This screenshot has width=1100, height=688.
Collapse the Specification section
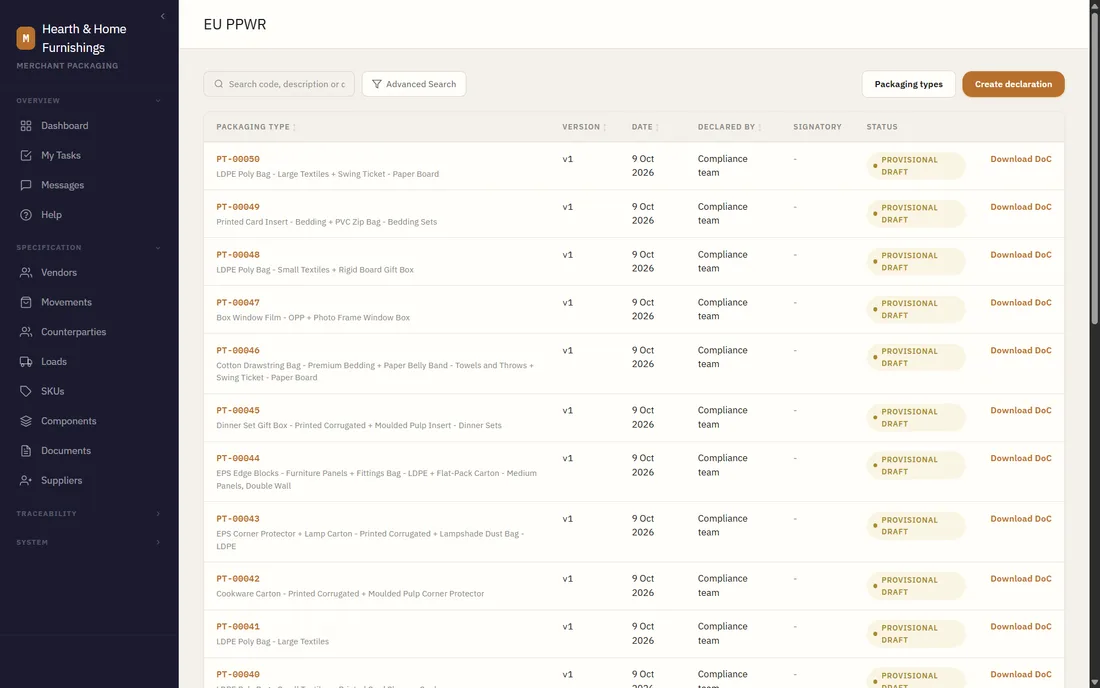(158, 248)
